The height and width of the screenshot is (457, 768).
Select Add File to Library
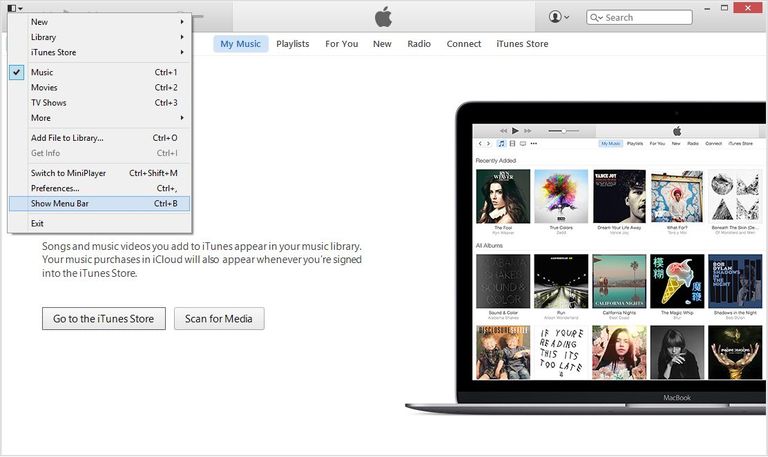(99, 138)
